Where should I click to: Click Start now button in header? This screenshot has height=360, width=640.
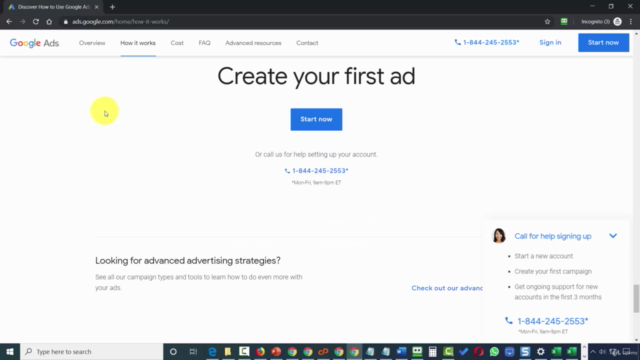(603, 42)
